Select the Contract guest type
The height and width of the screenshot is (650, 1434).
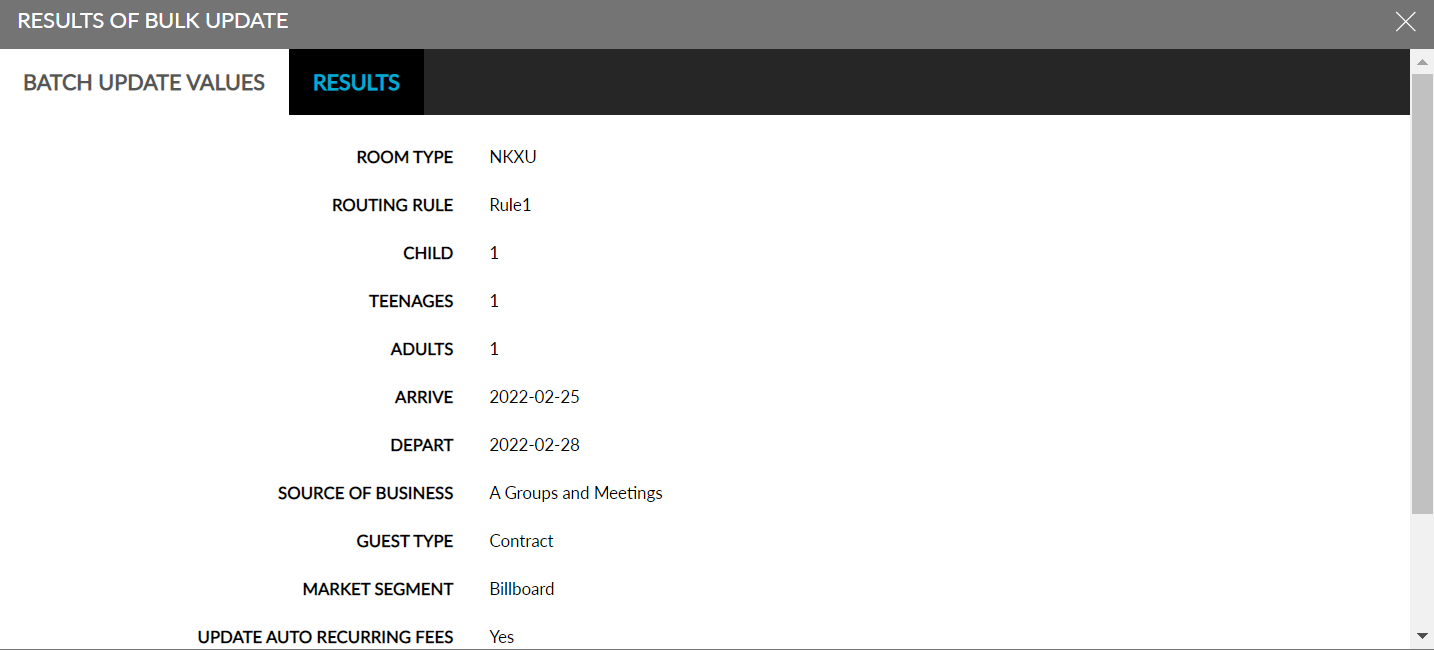pos(521,541)
